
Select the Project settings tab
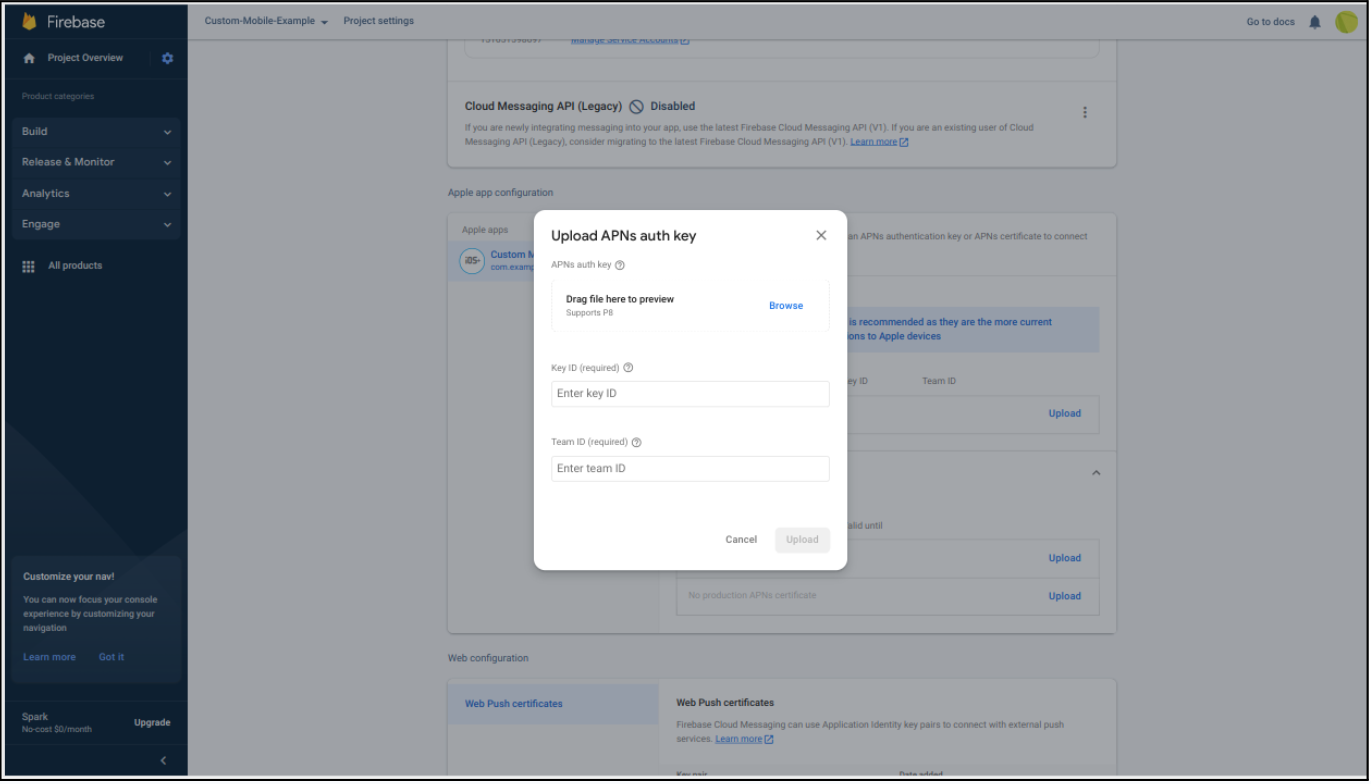378,21
